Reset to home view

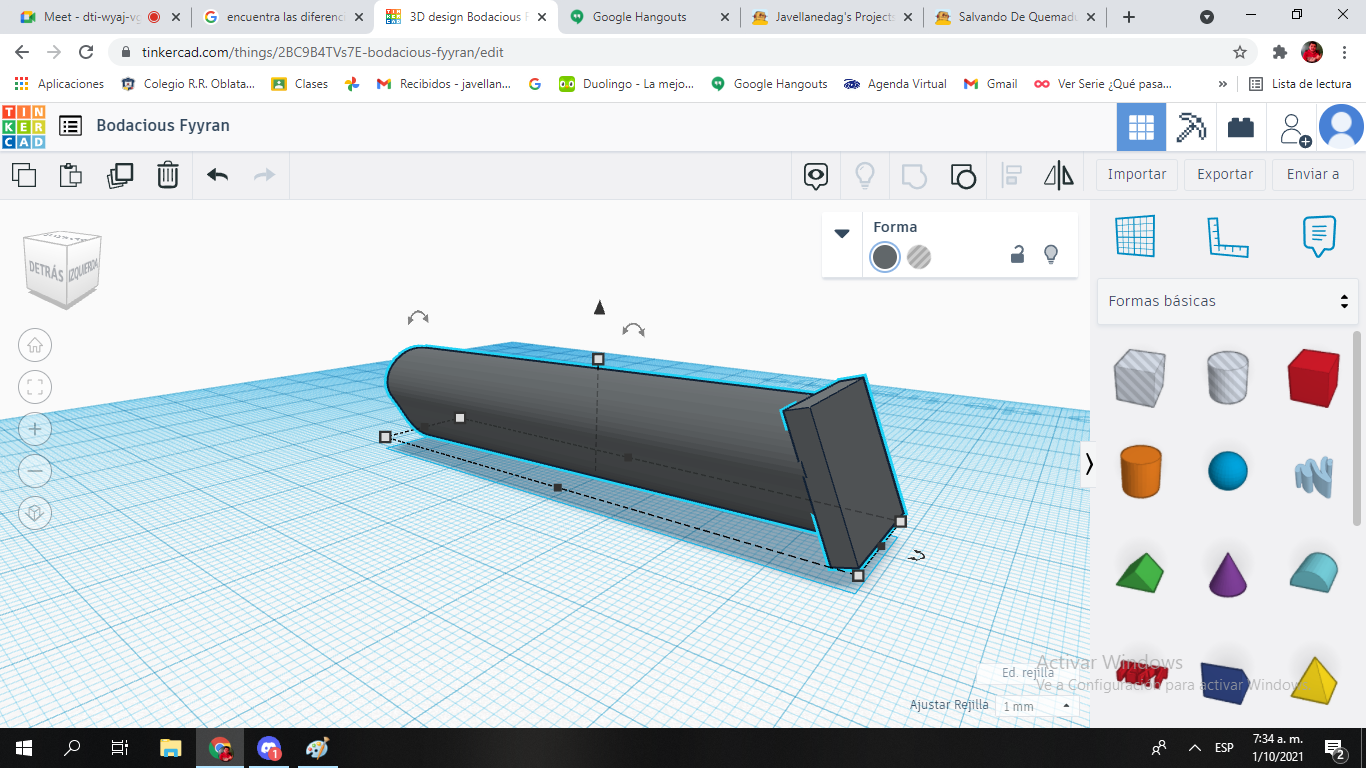35,345
